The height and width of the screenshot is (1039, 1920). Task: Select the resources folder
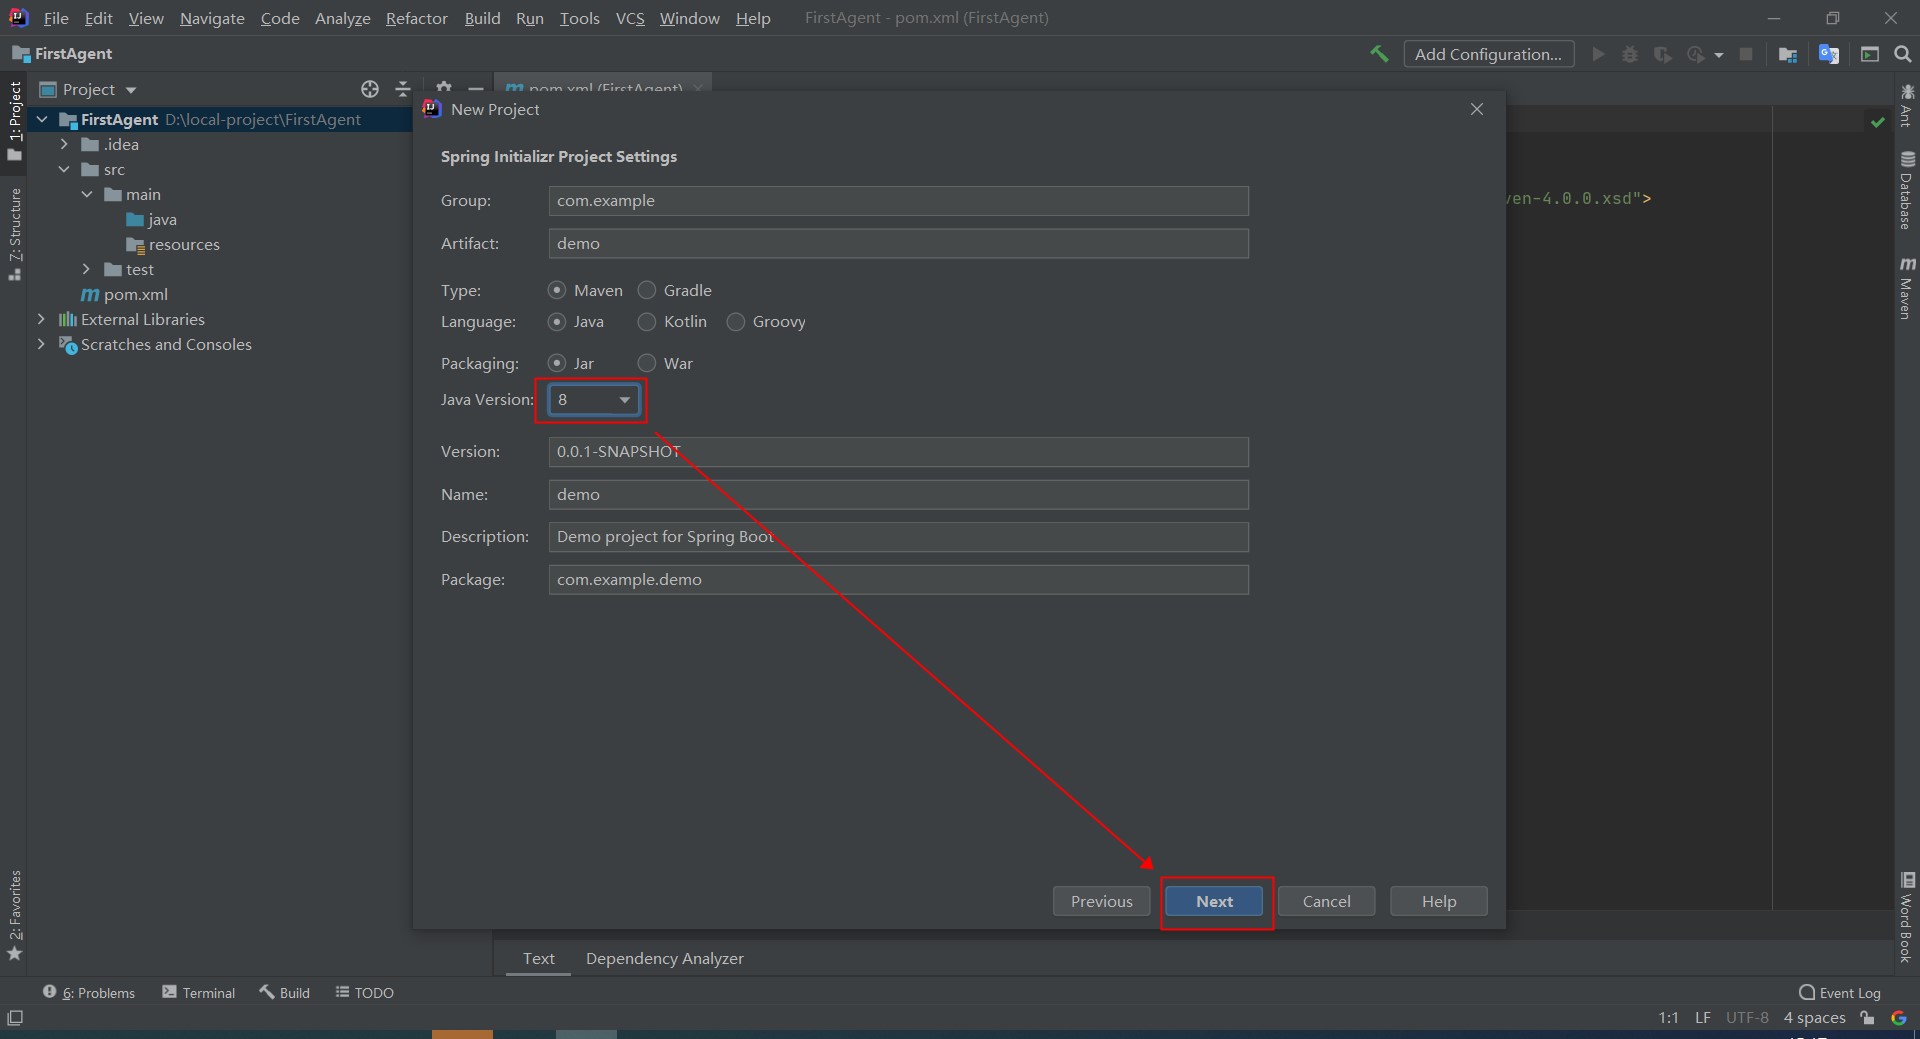click(x=173, y=244)
